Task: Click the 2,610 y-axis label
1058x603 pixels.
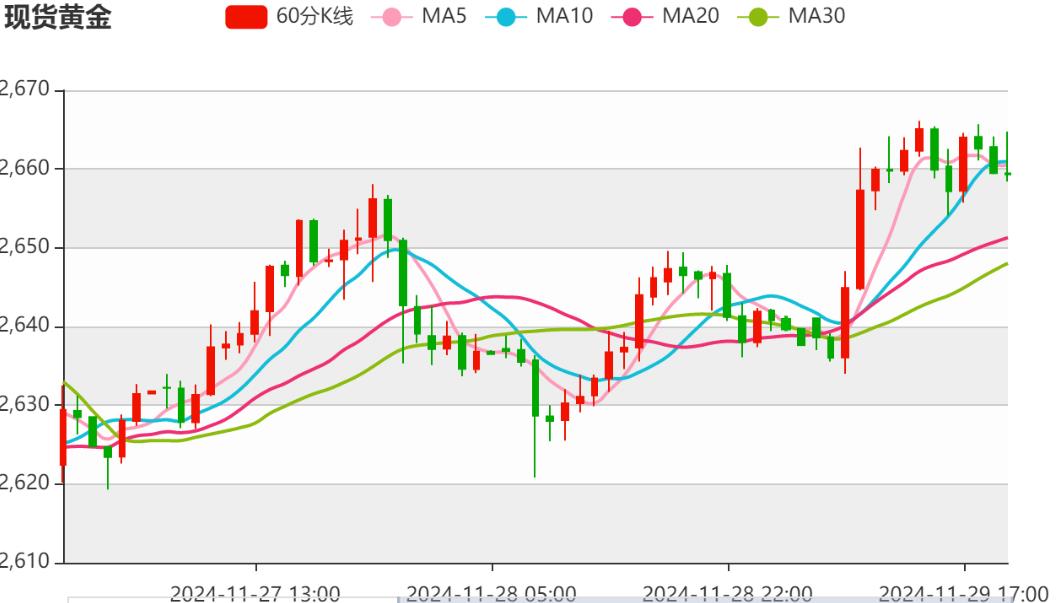Action: click(x=22, y=561)
